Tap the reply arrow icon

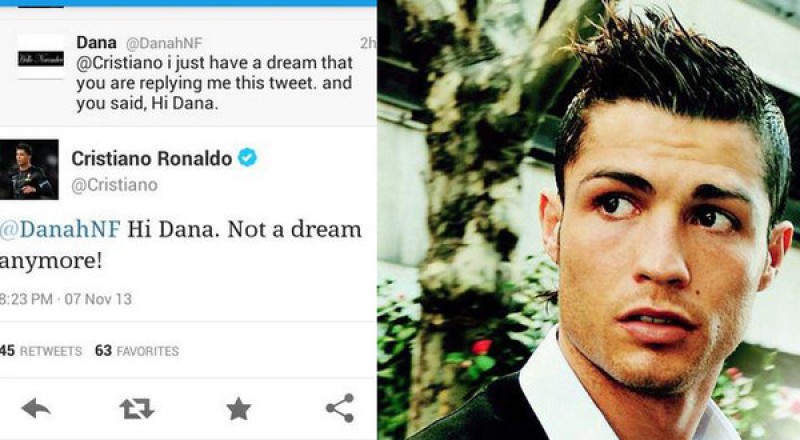coord(36,408)
